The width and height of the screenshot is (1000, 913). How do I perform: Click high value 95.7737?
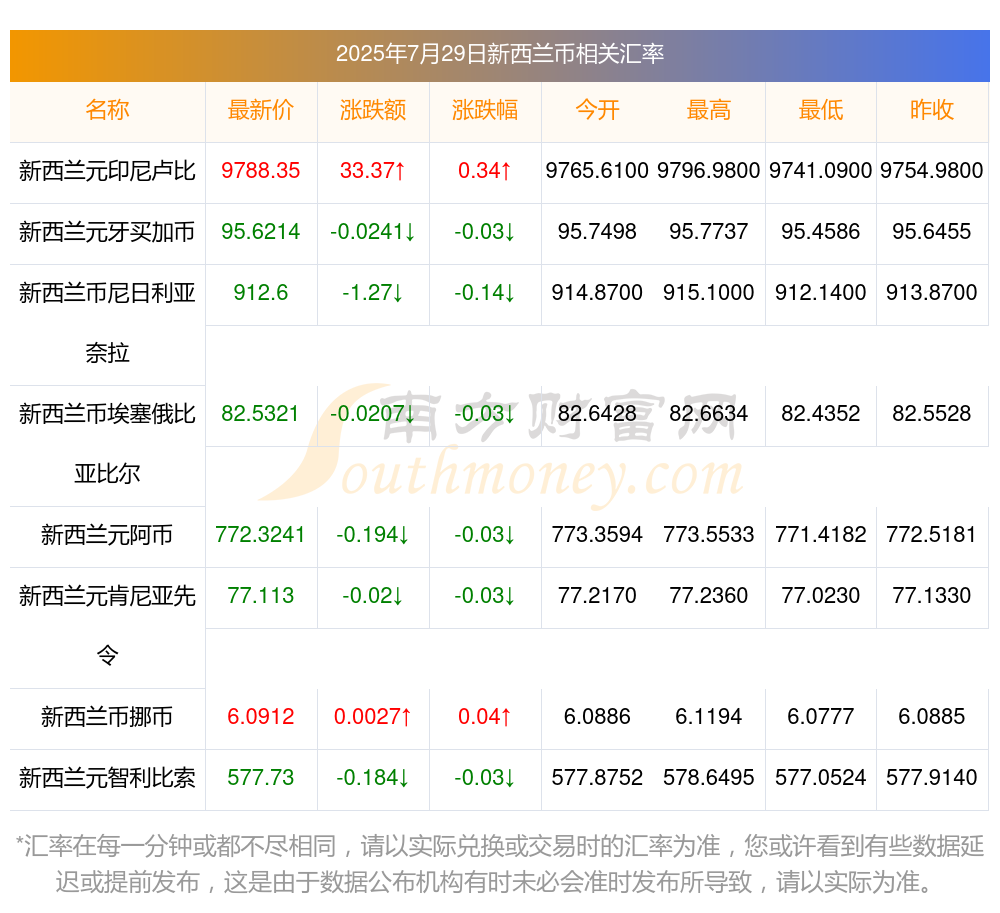pyautogui.click(x=709, y=231)
